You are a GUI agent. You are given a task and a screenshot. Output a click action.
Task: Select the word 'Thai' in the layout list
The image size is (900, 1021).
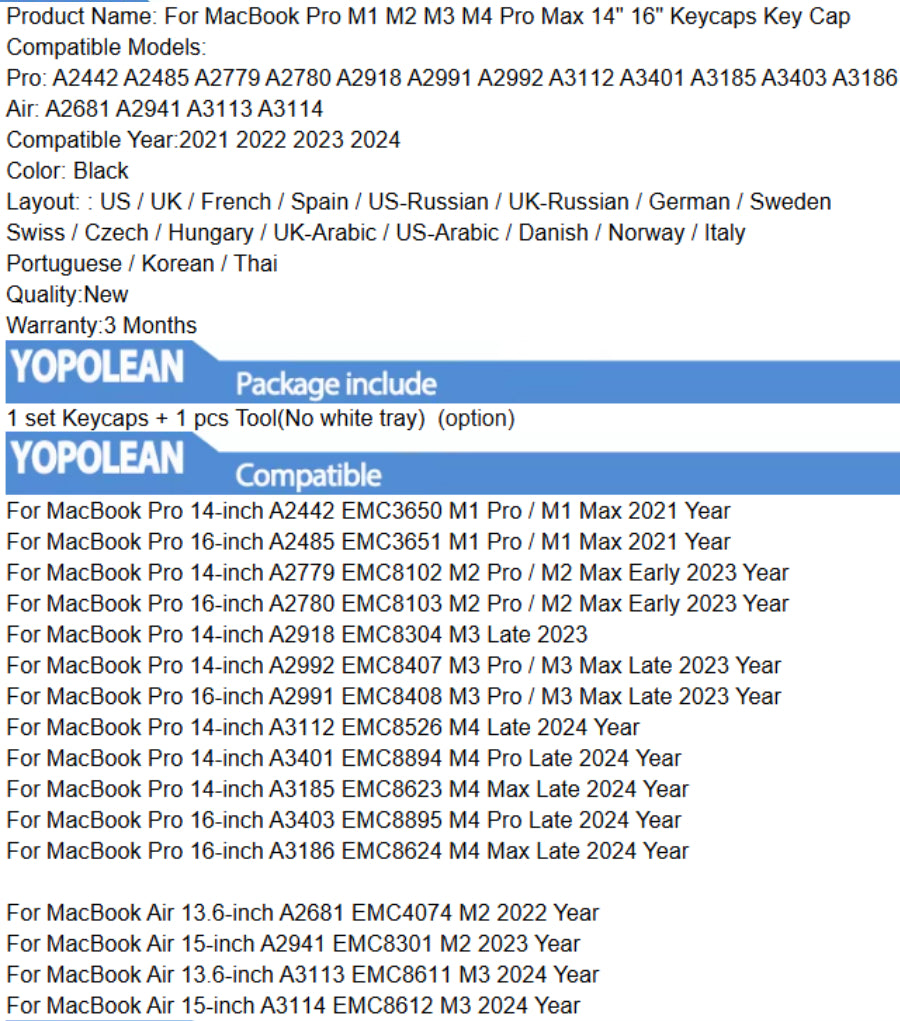point(255,264)
